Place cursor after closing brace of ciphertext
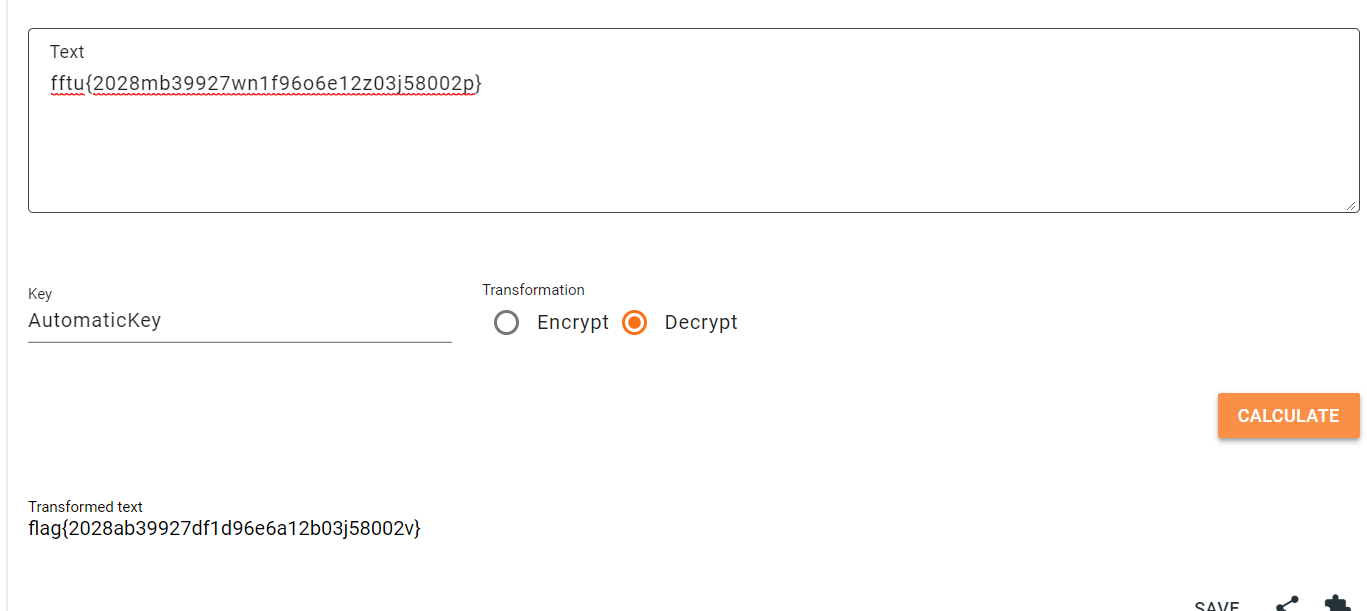This screenshot has height=611, width=1367. pyautogui.click(x=484, y=84)
